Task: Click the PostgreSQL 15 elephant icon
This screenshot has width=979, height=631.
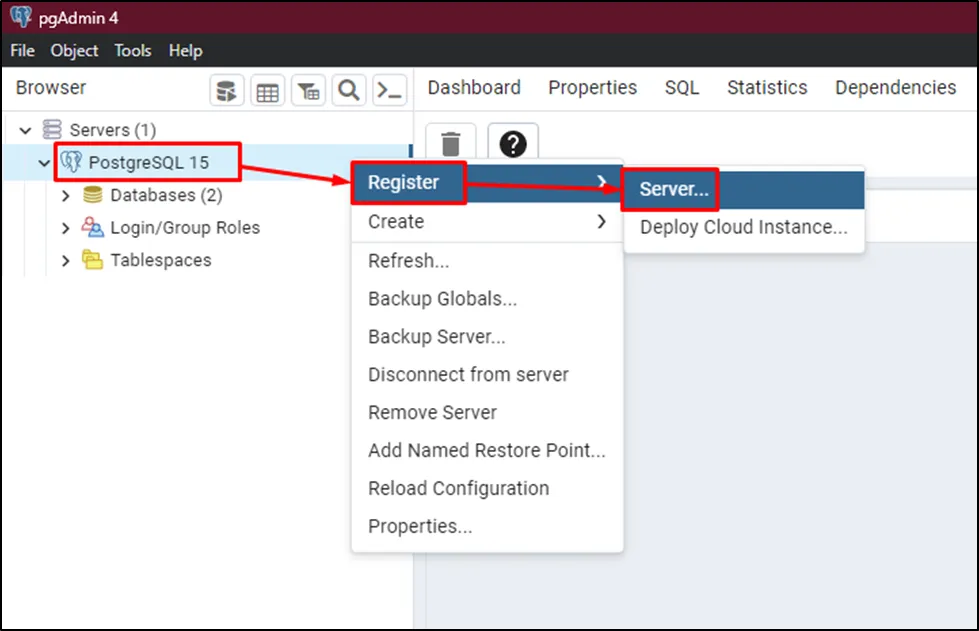Action: (72, 162)
